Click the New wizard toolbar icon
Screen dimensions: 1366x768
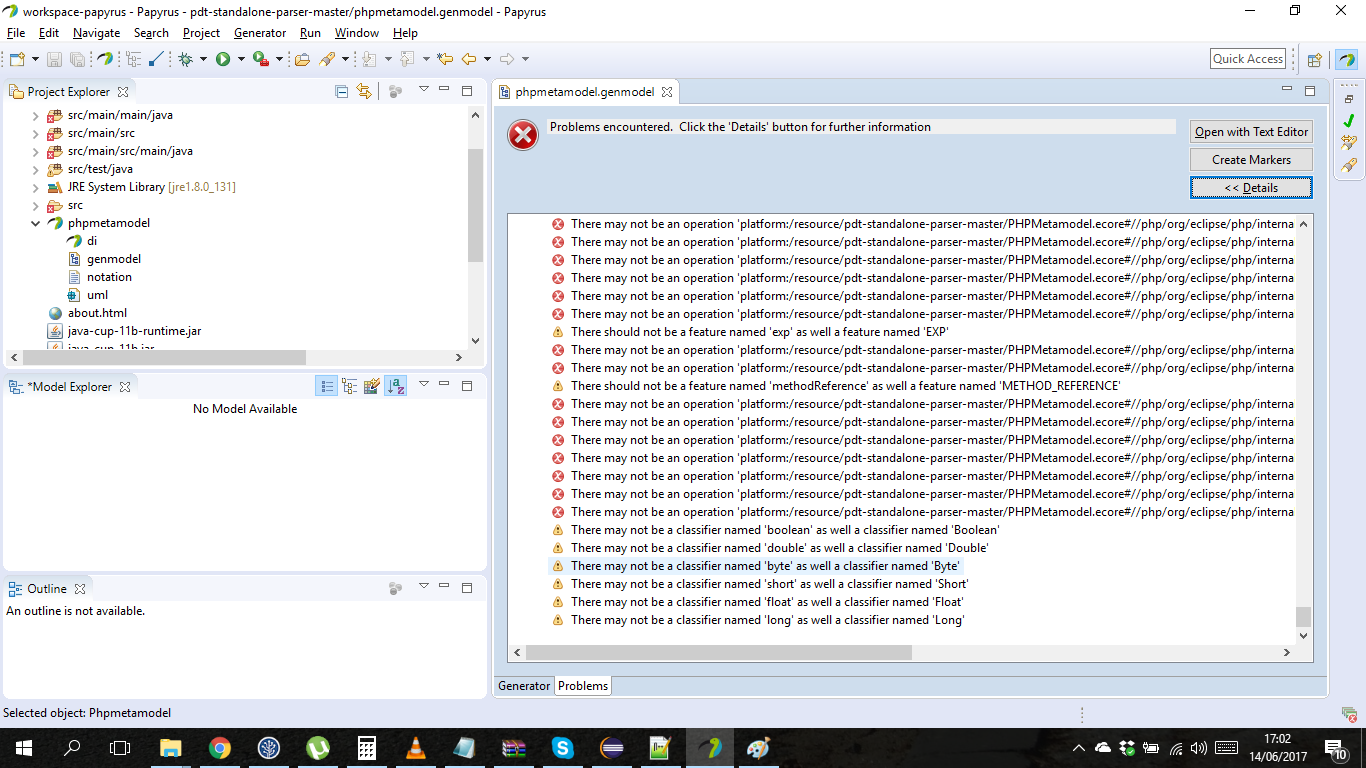pyautogui.click(x=17, y=59)
